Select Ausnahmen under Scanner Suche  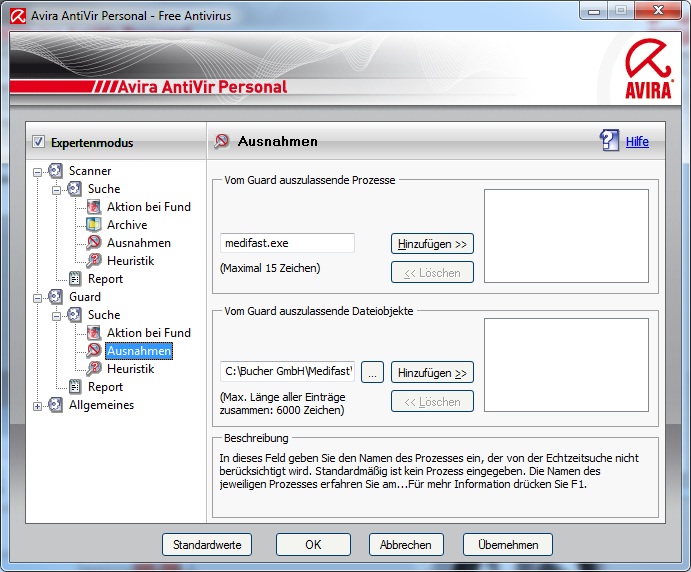point(139,243)
